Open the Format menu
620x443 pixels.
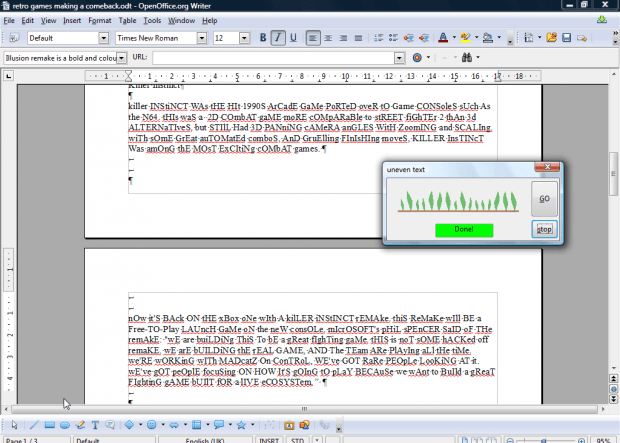tap(100, 20)
